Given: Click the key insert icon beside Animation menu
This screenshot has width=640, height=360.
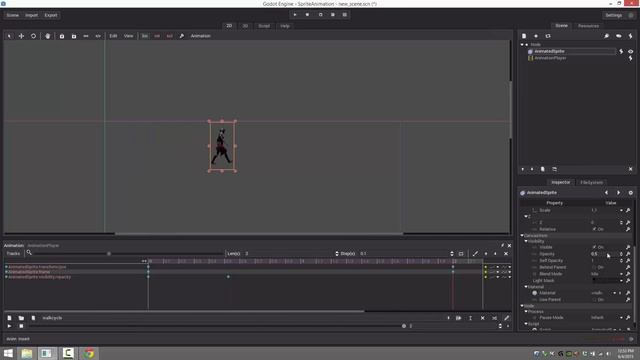Looking at the screenshot, I should [182, 36].
